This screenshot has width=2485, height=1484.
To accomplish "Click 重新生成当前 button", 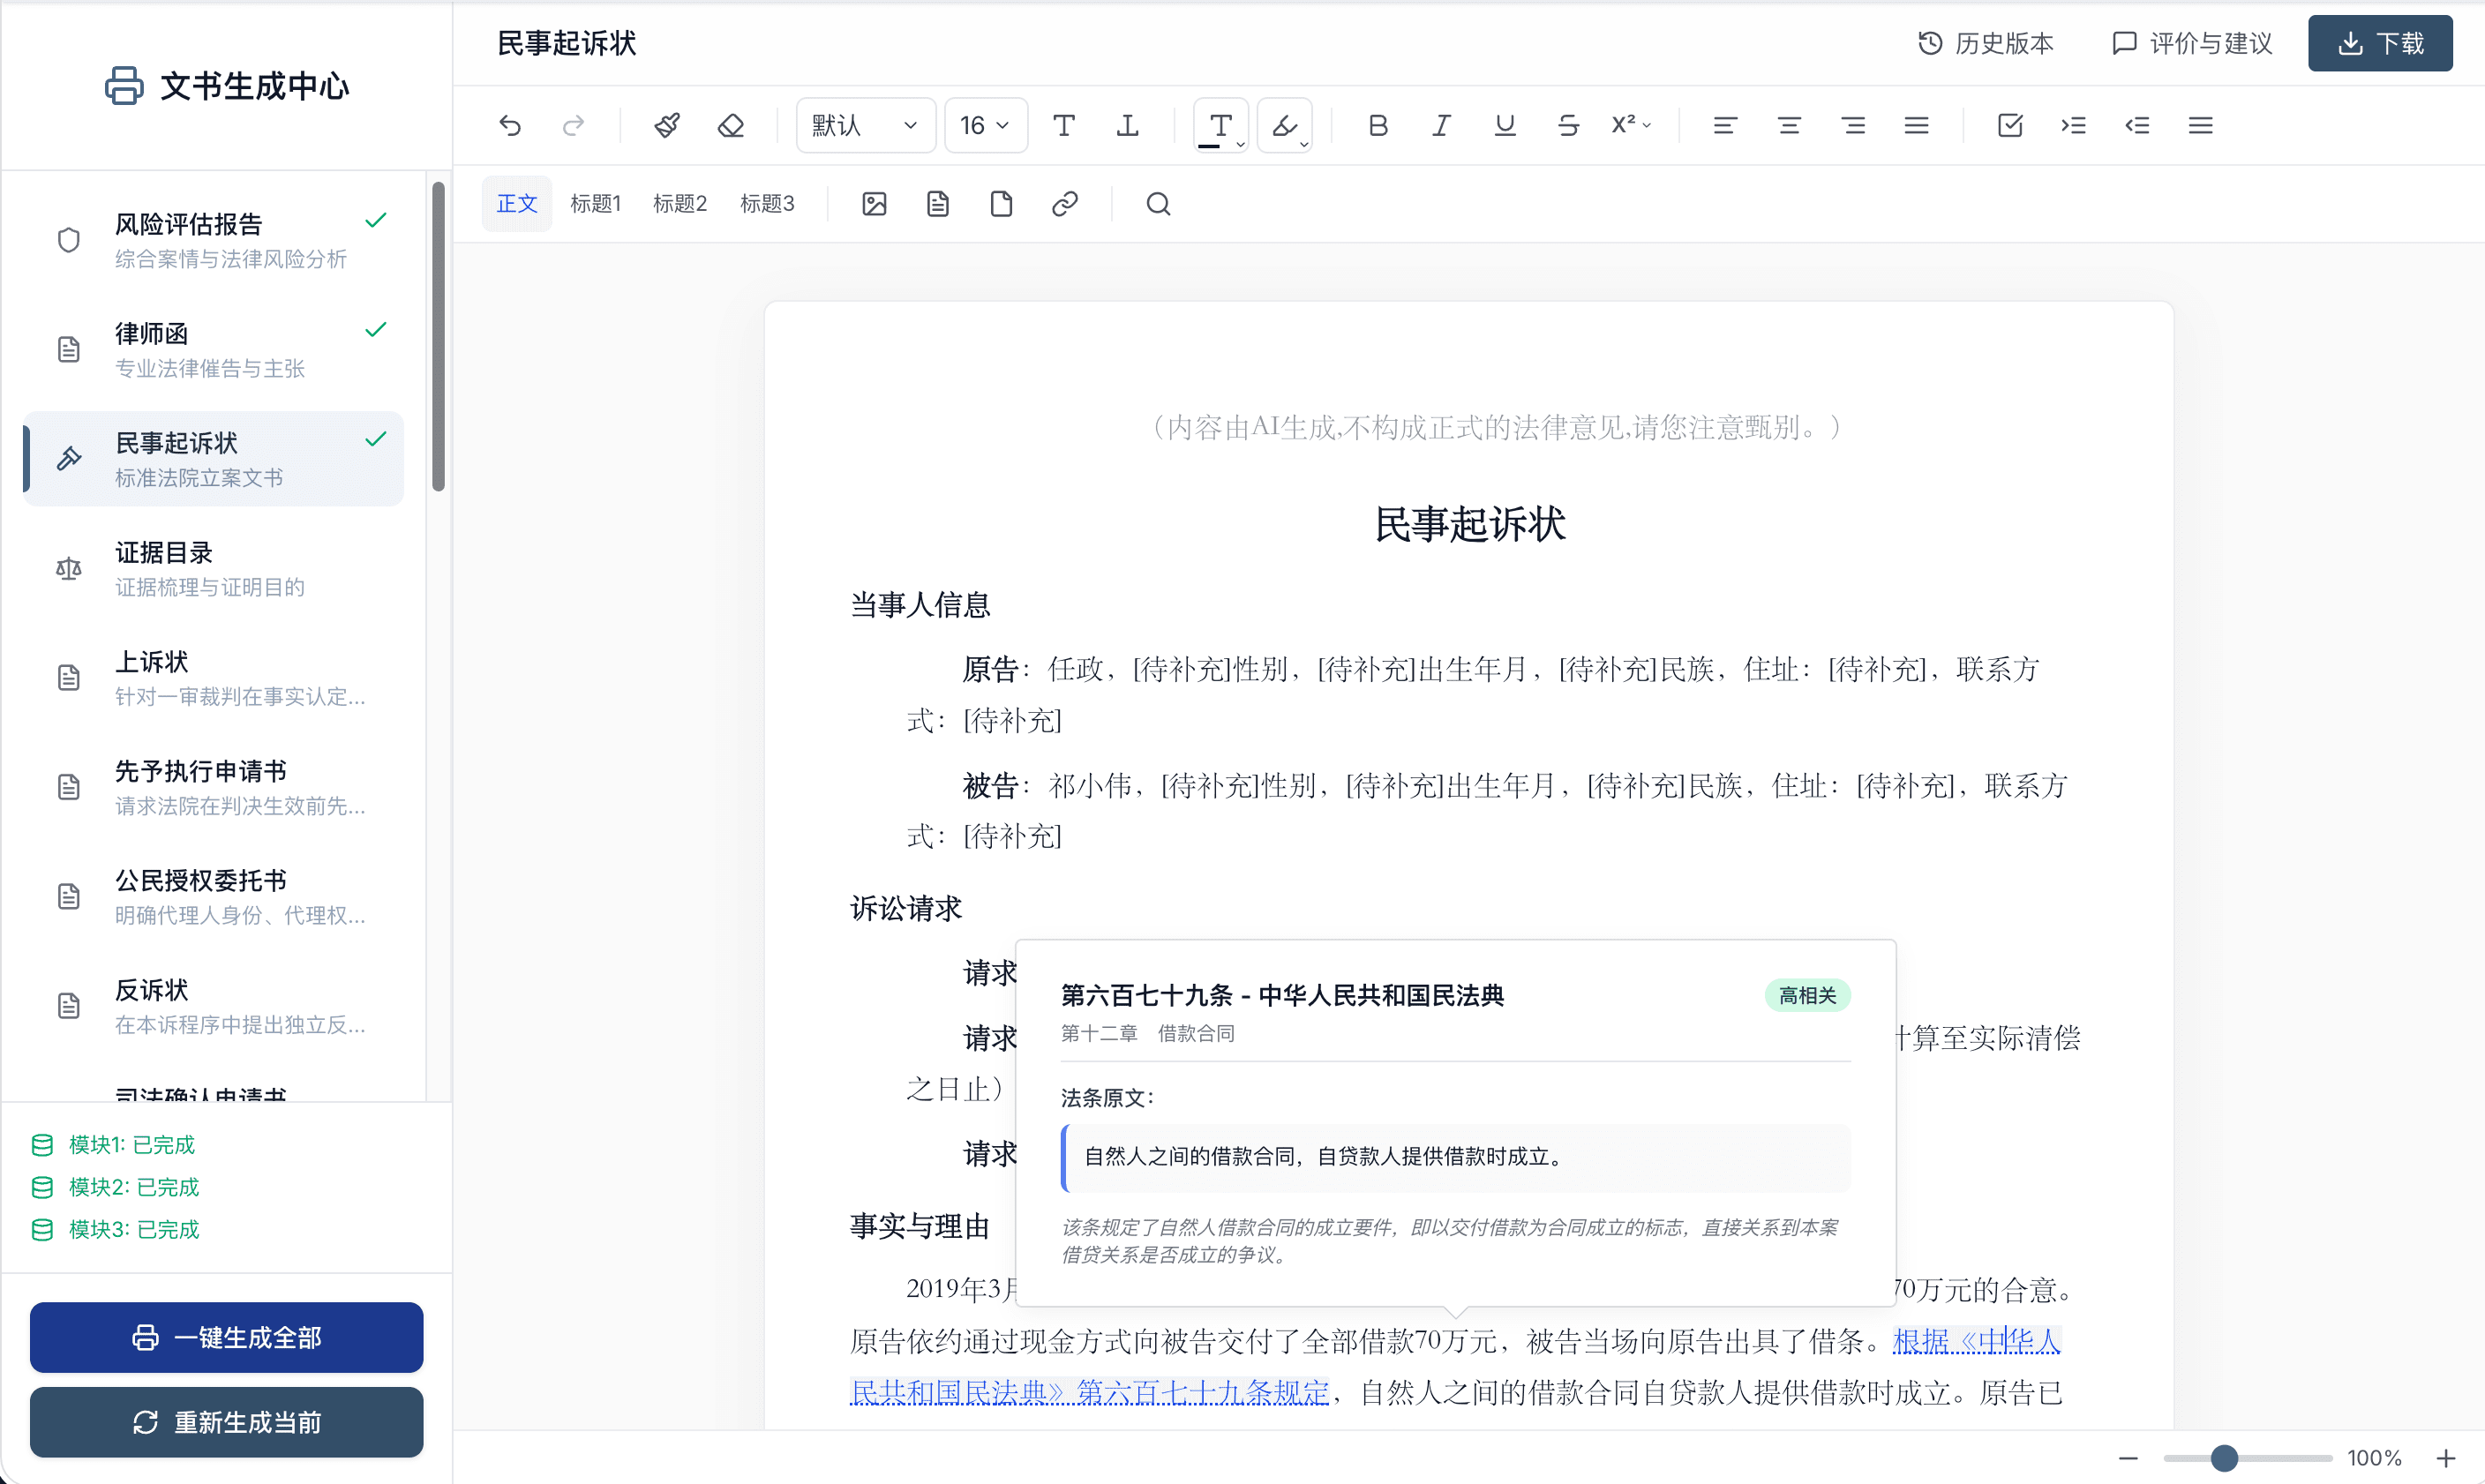I will click(227, 1422).
